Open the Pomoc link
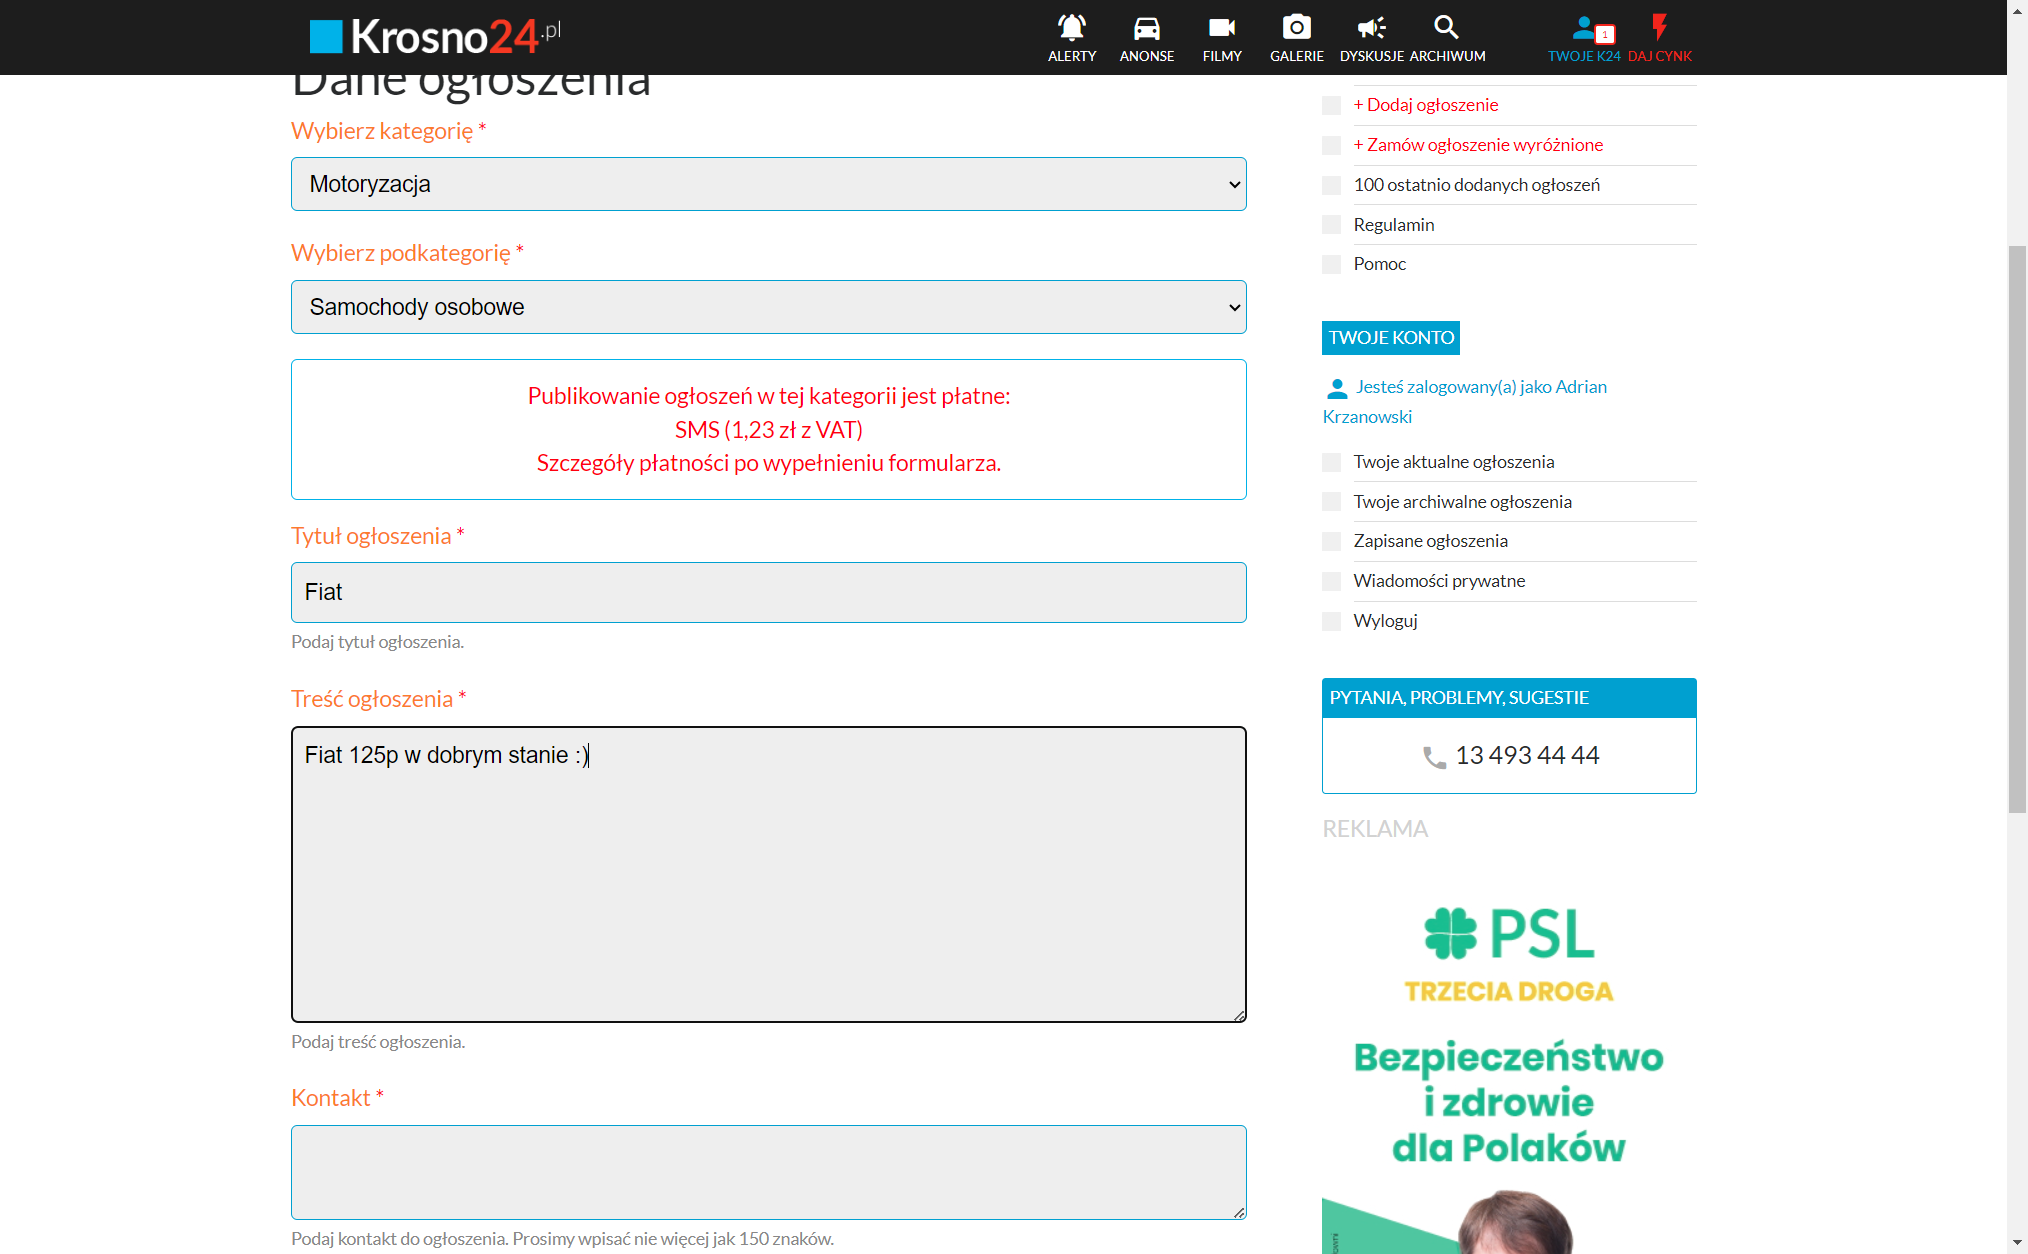The image size is (2028, 1254). point(1379,264)
